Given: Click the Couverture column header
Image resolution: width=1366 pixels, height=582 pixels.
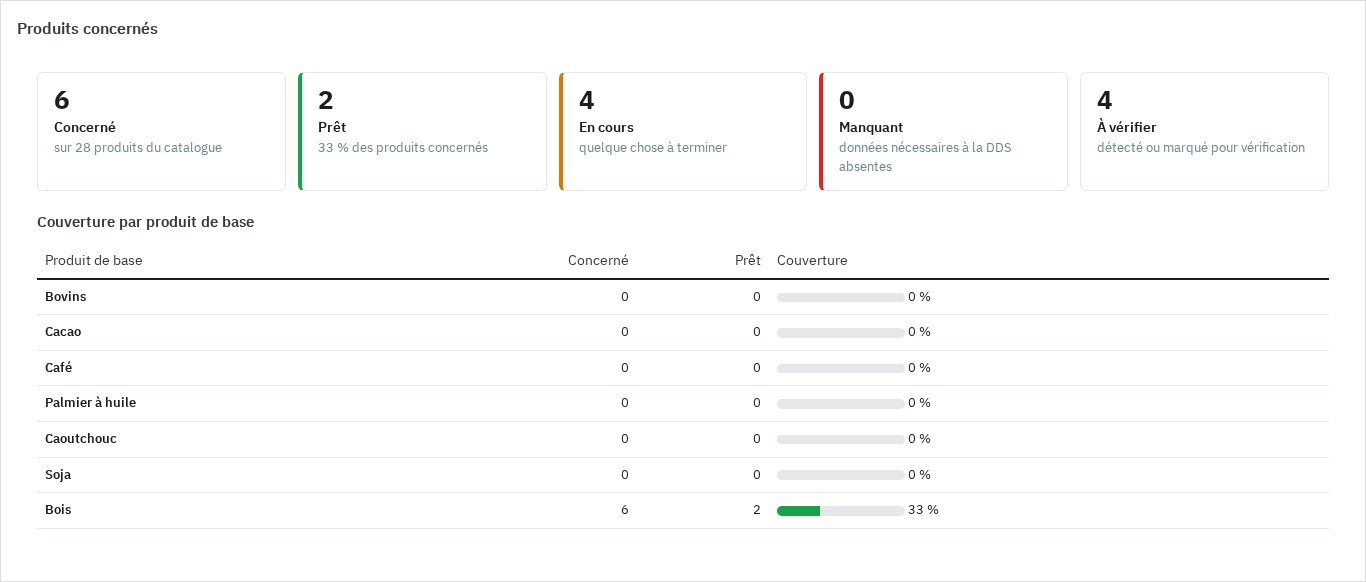Looking at the screenshot, I should 812,260.
